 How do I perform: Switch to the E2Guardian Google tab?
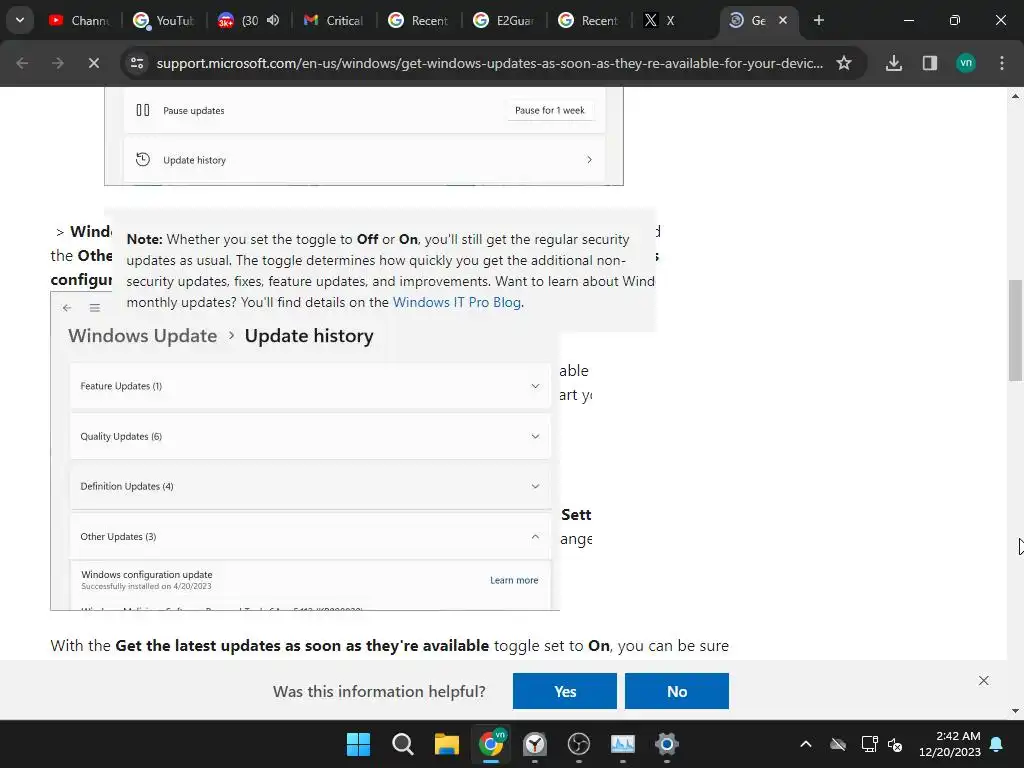tap(504, 20)
